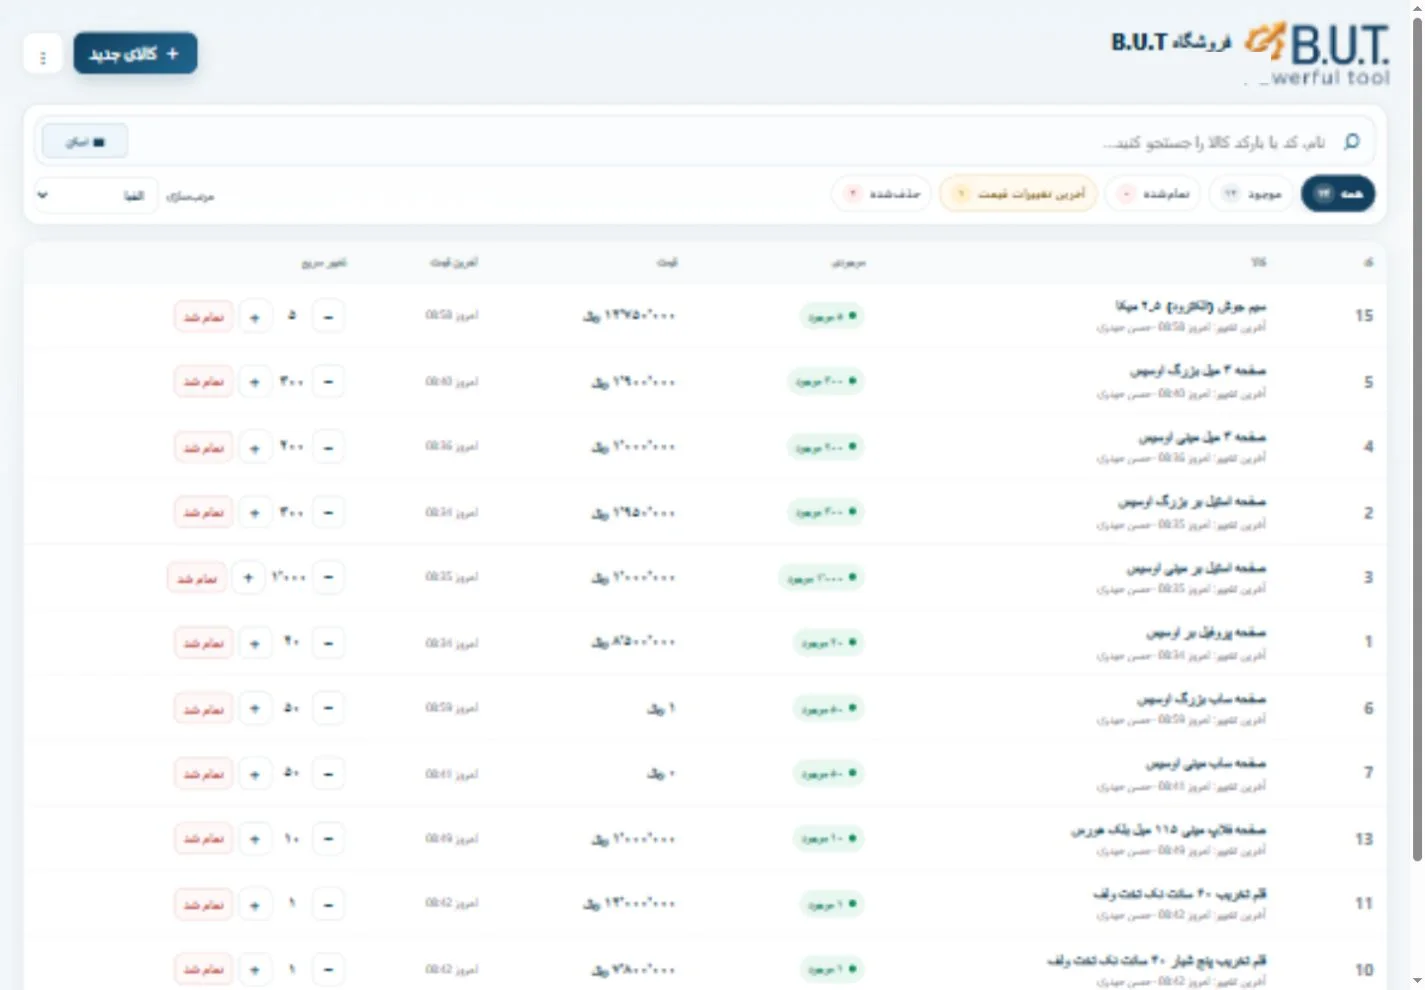Click the 08:59 last price time in row 6
This screenshot has height=990, width=1425.
coord(452,708)
